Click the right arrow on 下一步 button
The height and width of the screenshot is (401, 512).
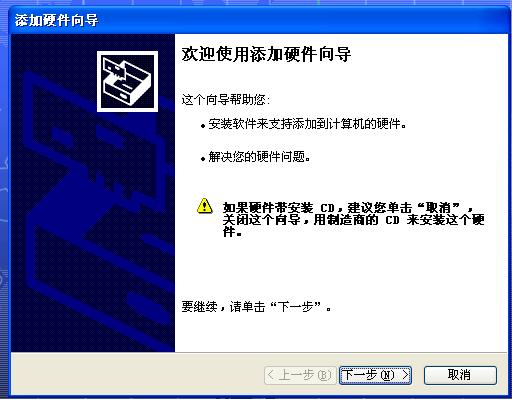coord(405,375)
